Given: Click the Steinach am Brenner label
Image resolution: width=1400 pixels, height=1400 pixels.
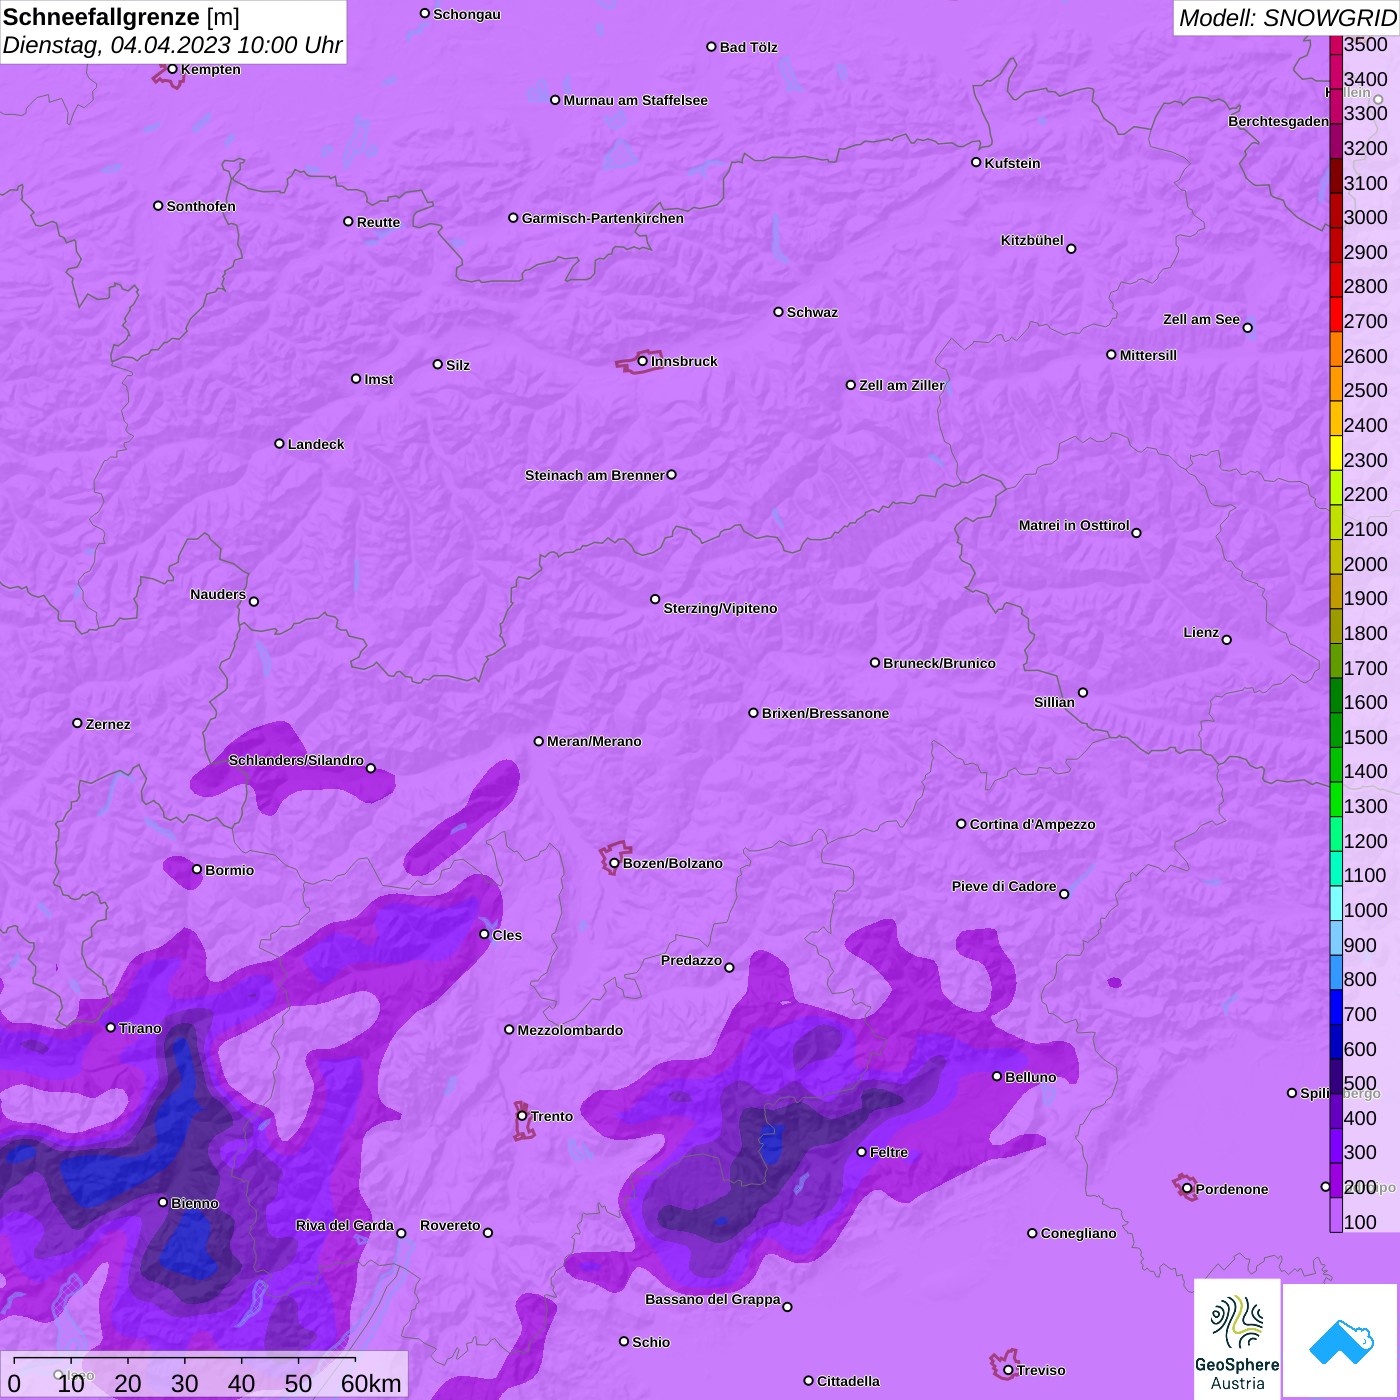Looking at the screenshot, I should 594,475.
